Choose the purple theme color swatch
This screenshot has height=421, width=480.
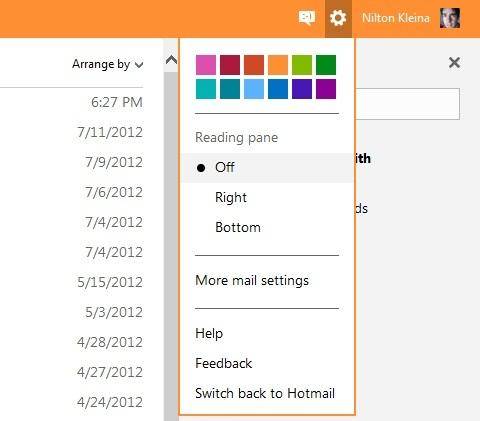(326, 89)
